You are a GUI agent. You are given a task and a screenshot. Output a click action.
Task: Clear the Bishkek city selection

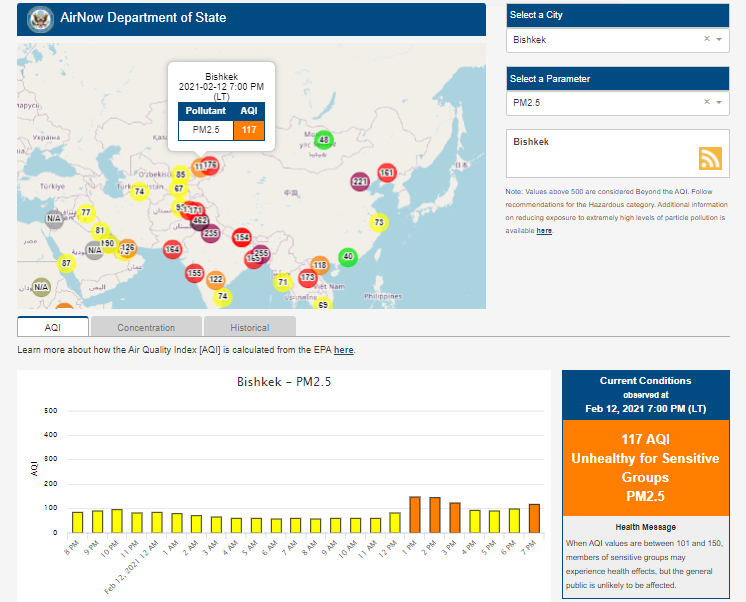tap(706, 39)
